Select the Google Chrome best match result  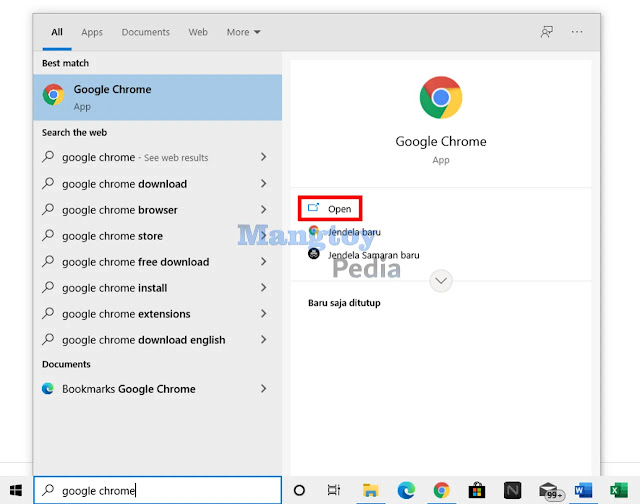(x=158, y=97)
